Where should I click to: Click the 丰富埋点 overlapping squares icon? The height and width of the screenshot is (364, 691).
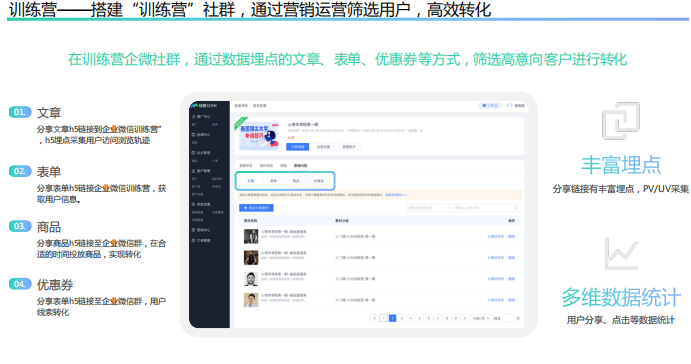pyautogui.click(x=621, y=121)
